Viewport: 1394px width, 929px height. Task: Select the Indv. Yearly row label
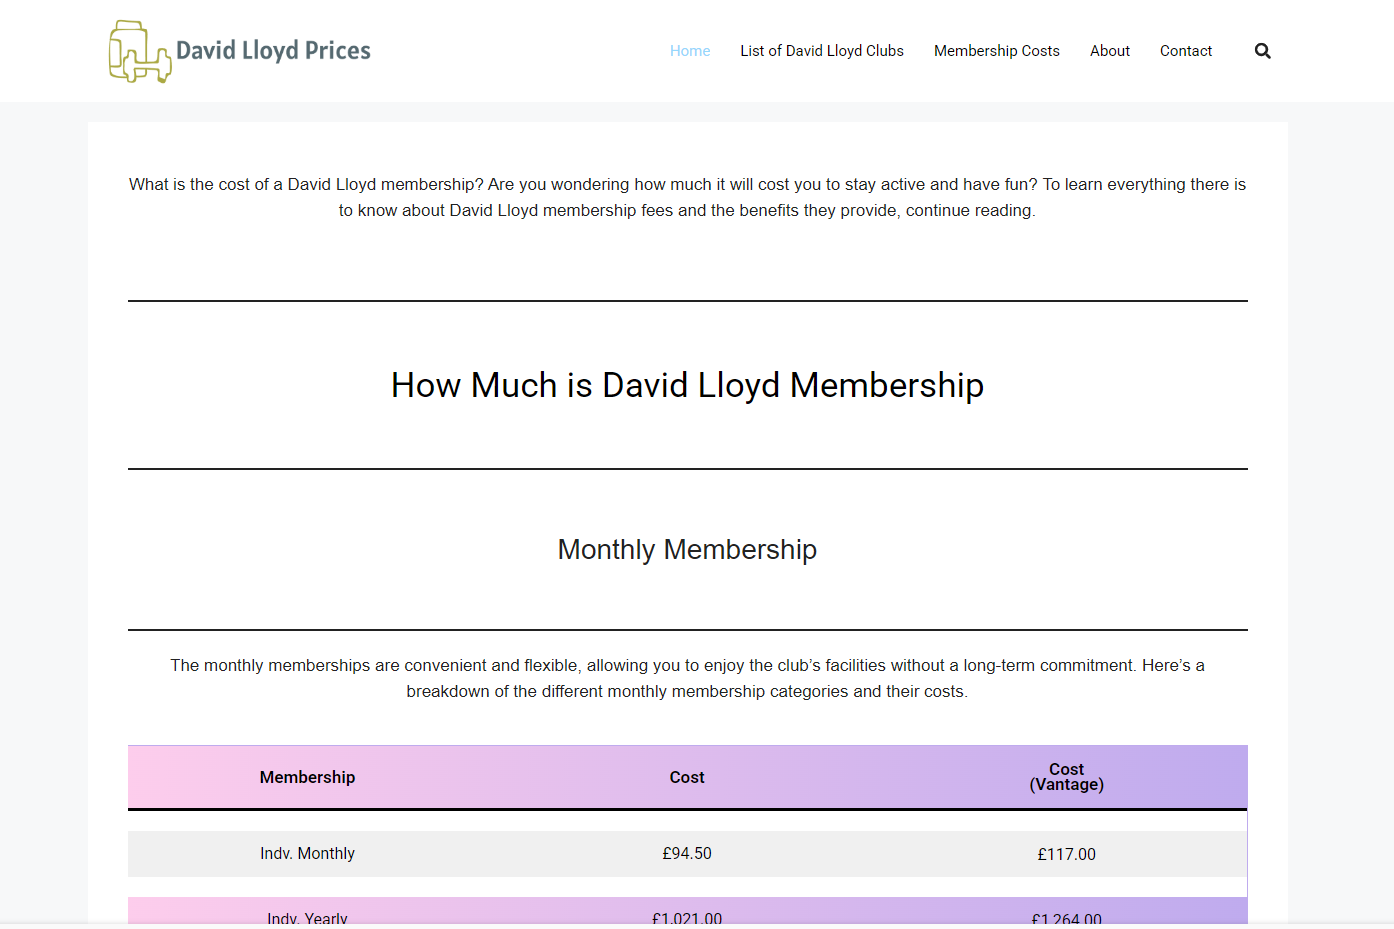tap(307, 917)
